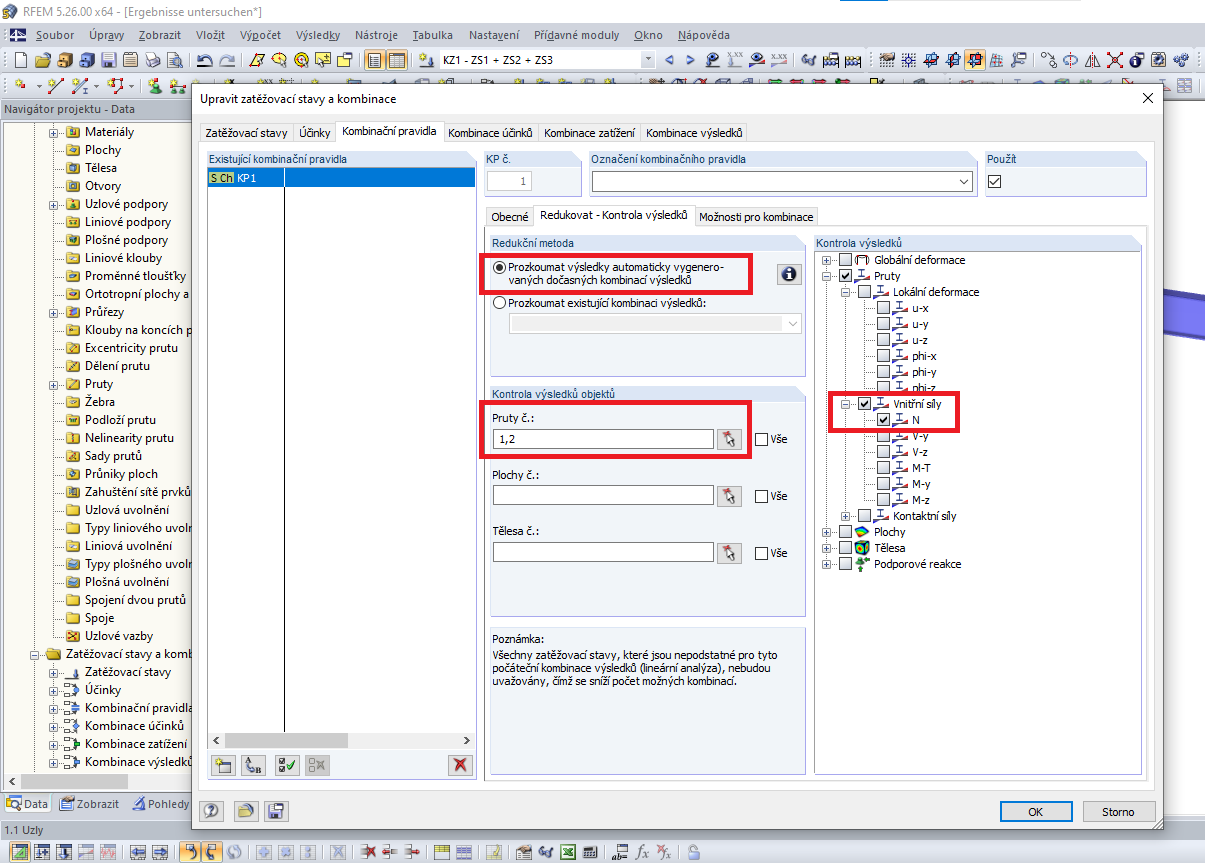Pick members graphically next to Pruty č.
Viewport: 1205px width, 863px height.
pos(729,439)
